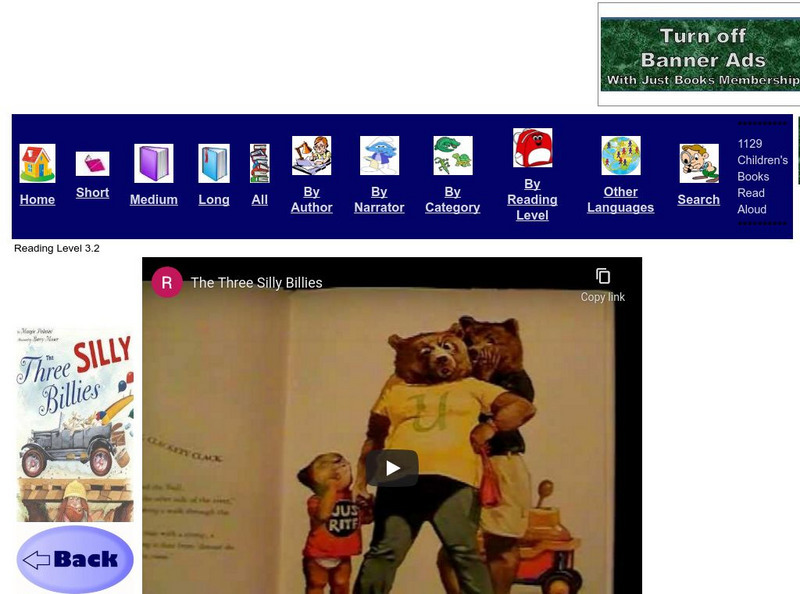Go to the Home link
Viewport: 800px width, 594px height.
[37, 200]
